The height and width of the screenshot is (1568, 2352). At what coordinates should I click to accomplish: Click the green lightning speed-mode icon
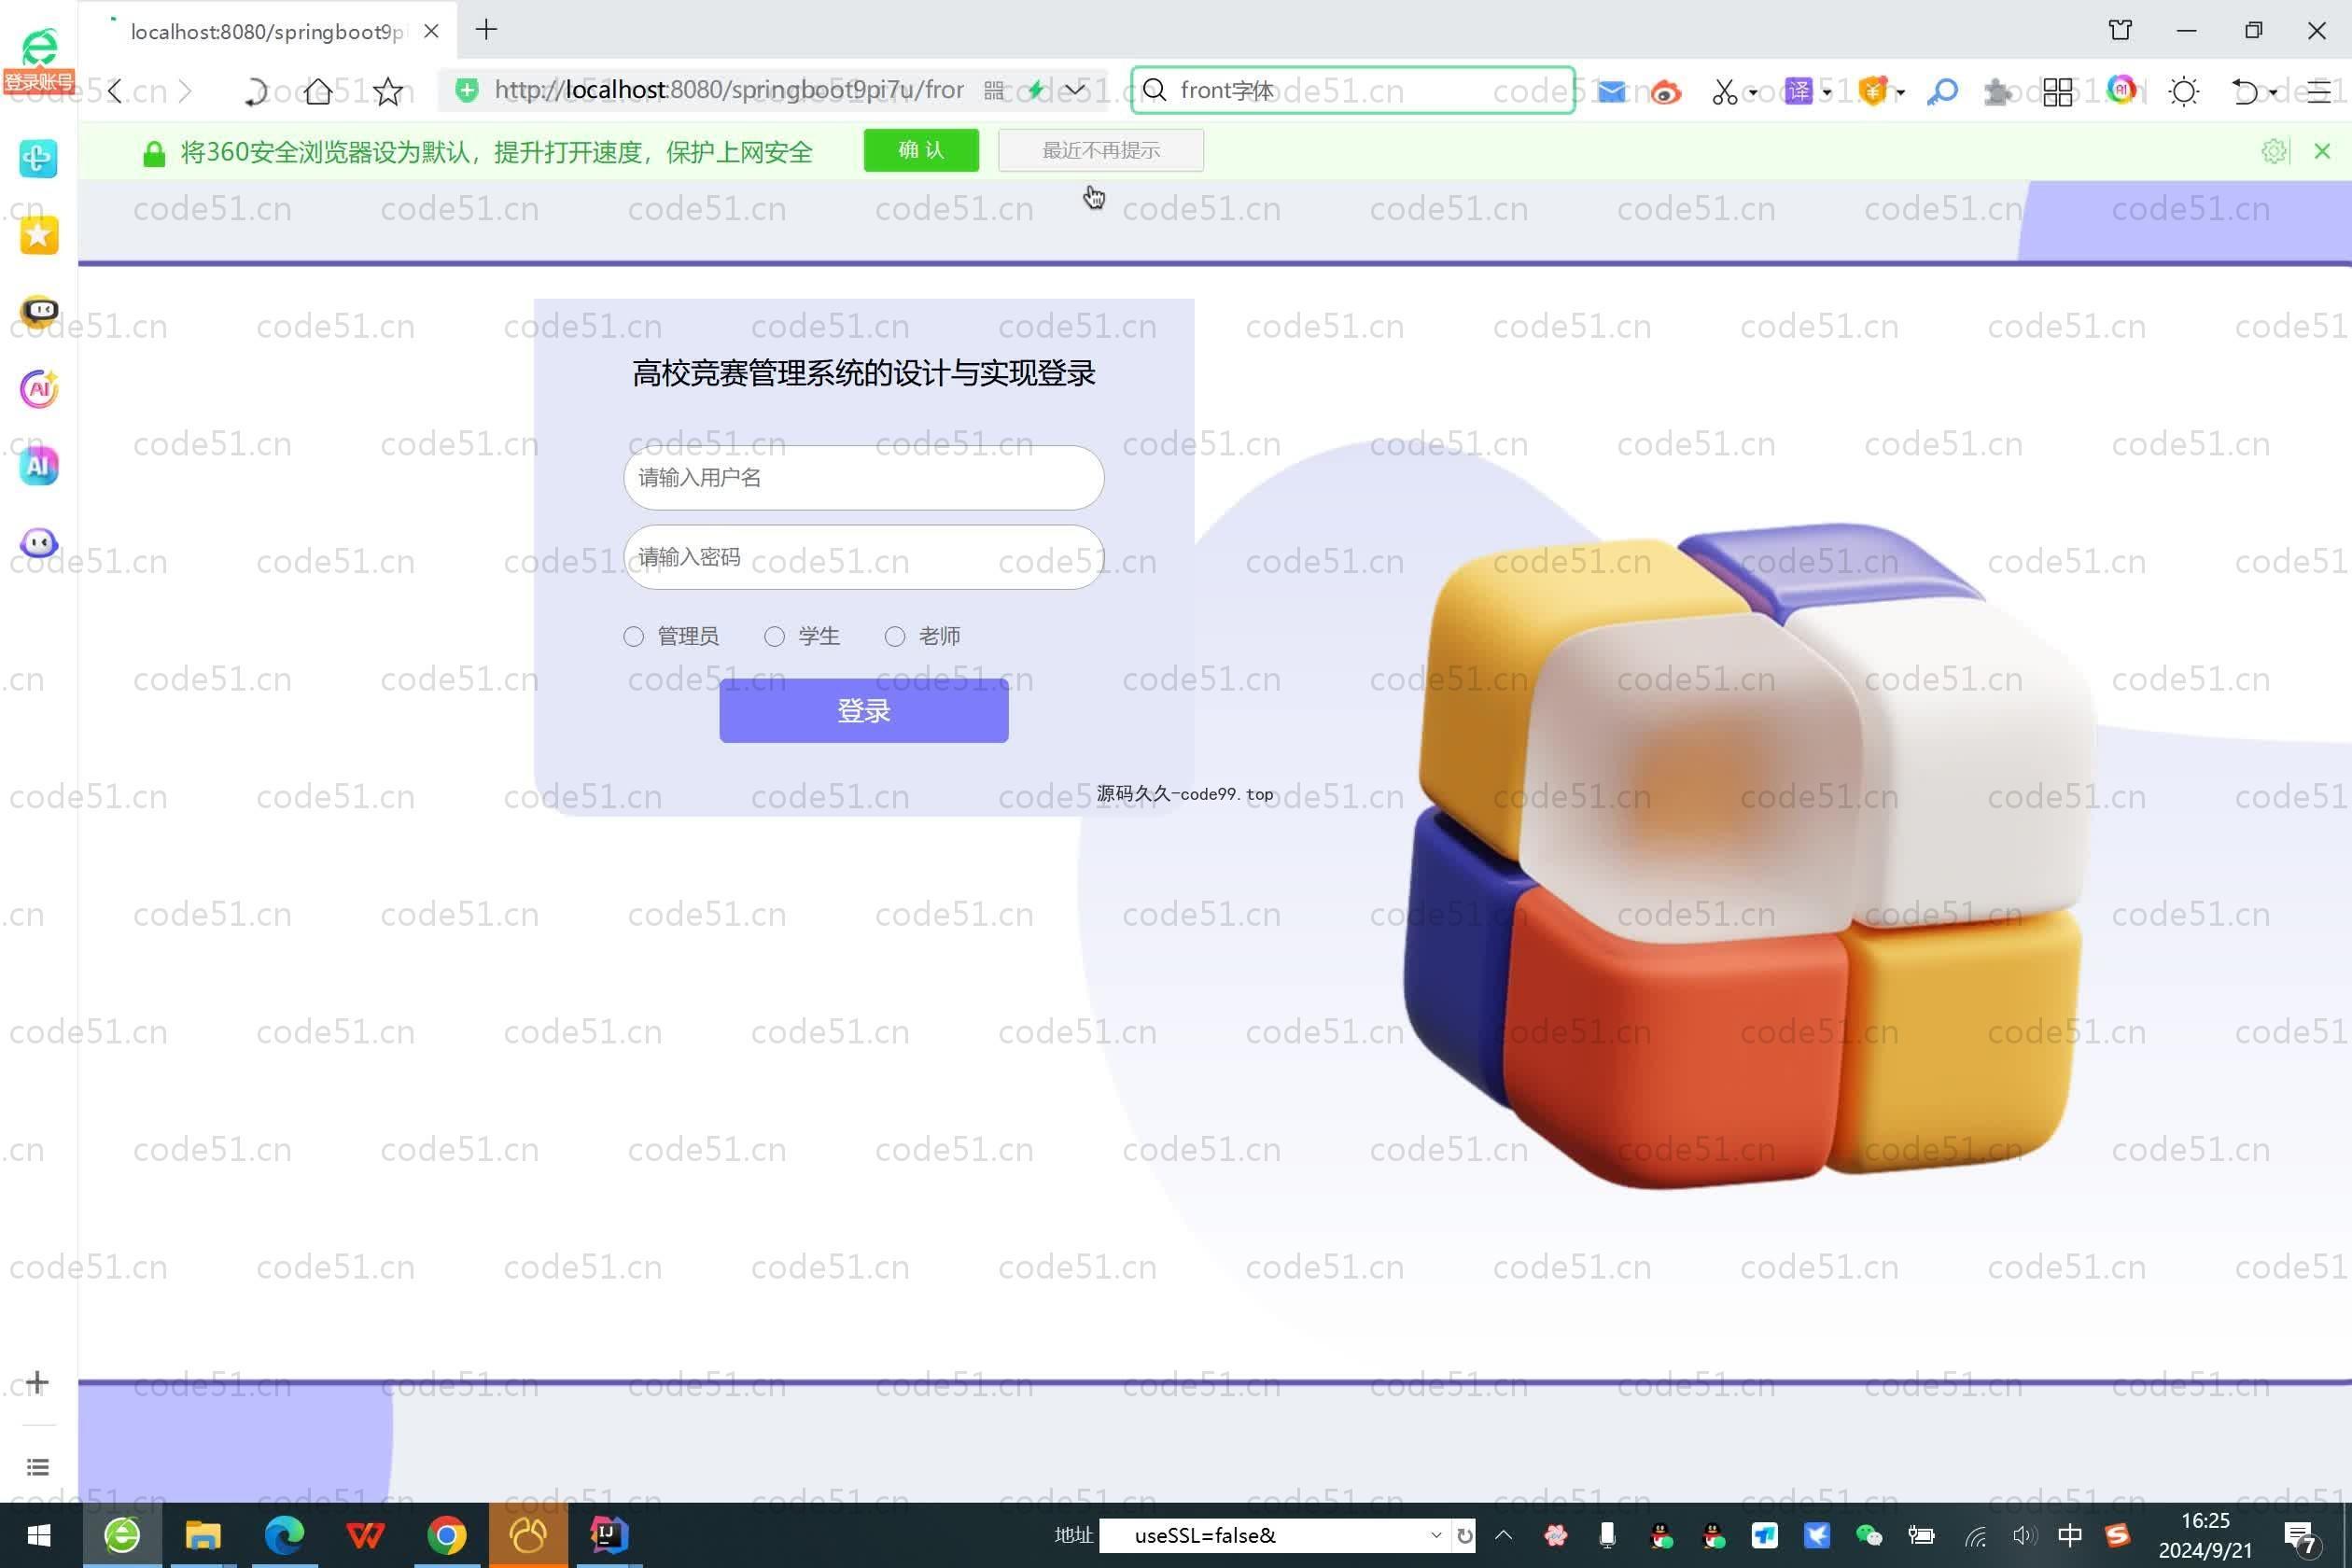pyautogui.click(x=1036, y=90)
